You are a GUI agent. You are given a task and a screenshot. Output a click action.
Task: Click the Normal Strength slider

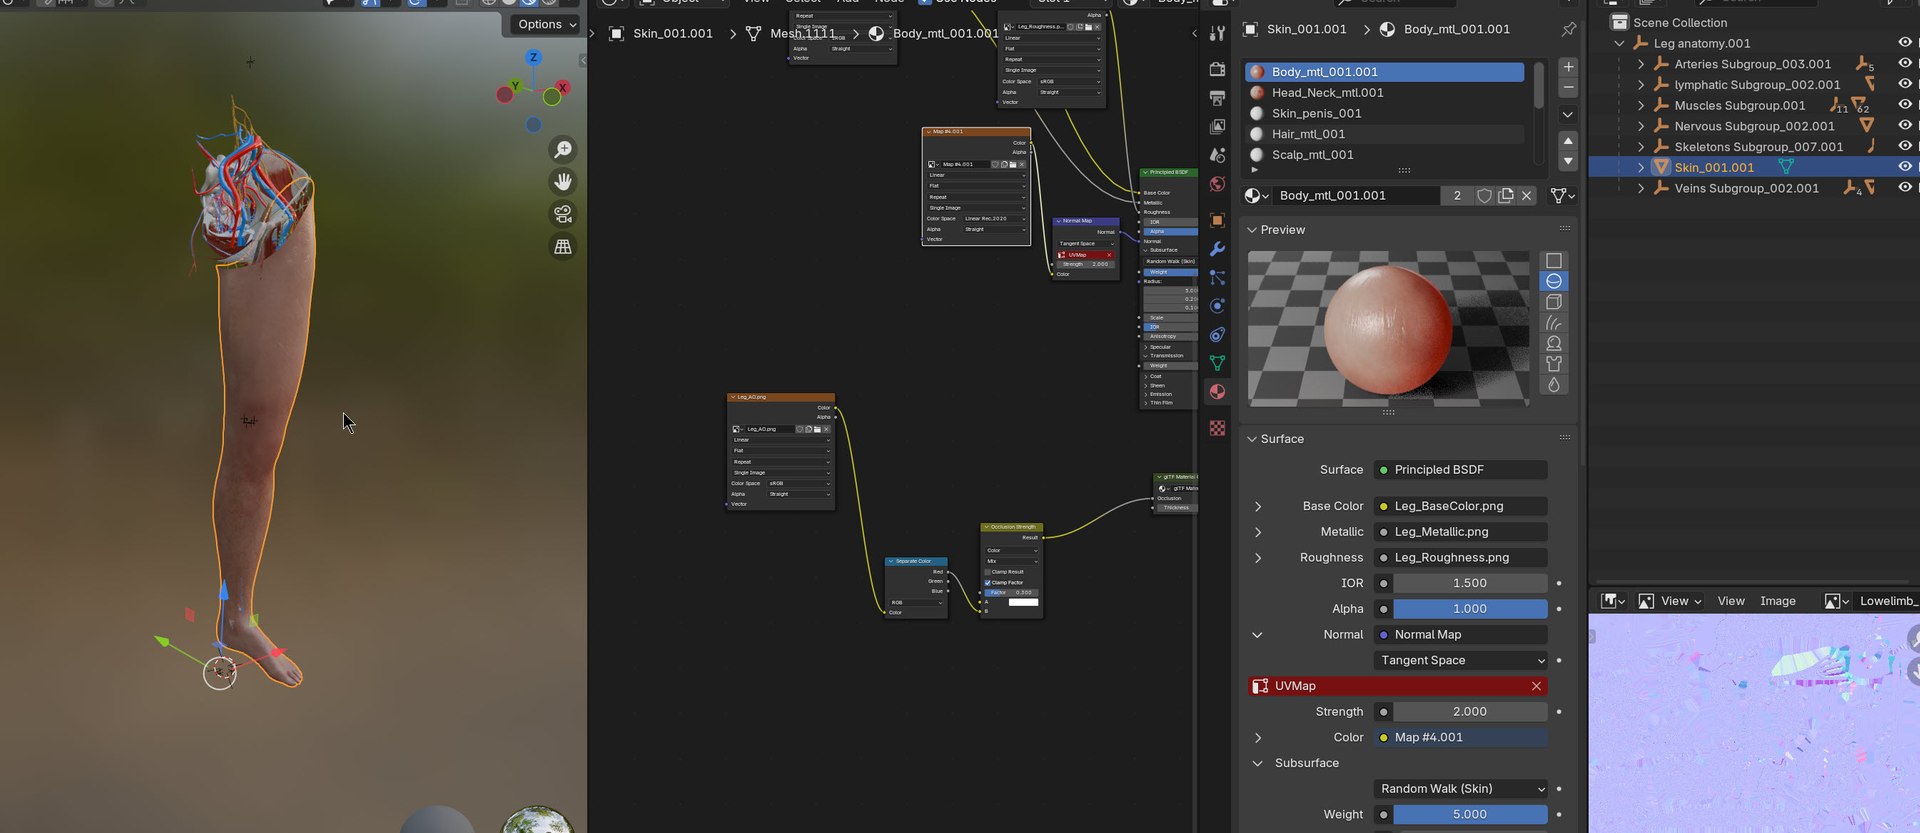click(1470, 712)
